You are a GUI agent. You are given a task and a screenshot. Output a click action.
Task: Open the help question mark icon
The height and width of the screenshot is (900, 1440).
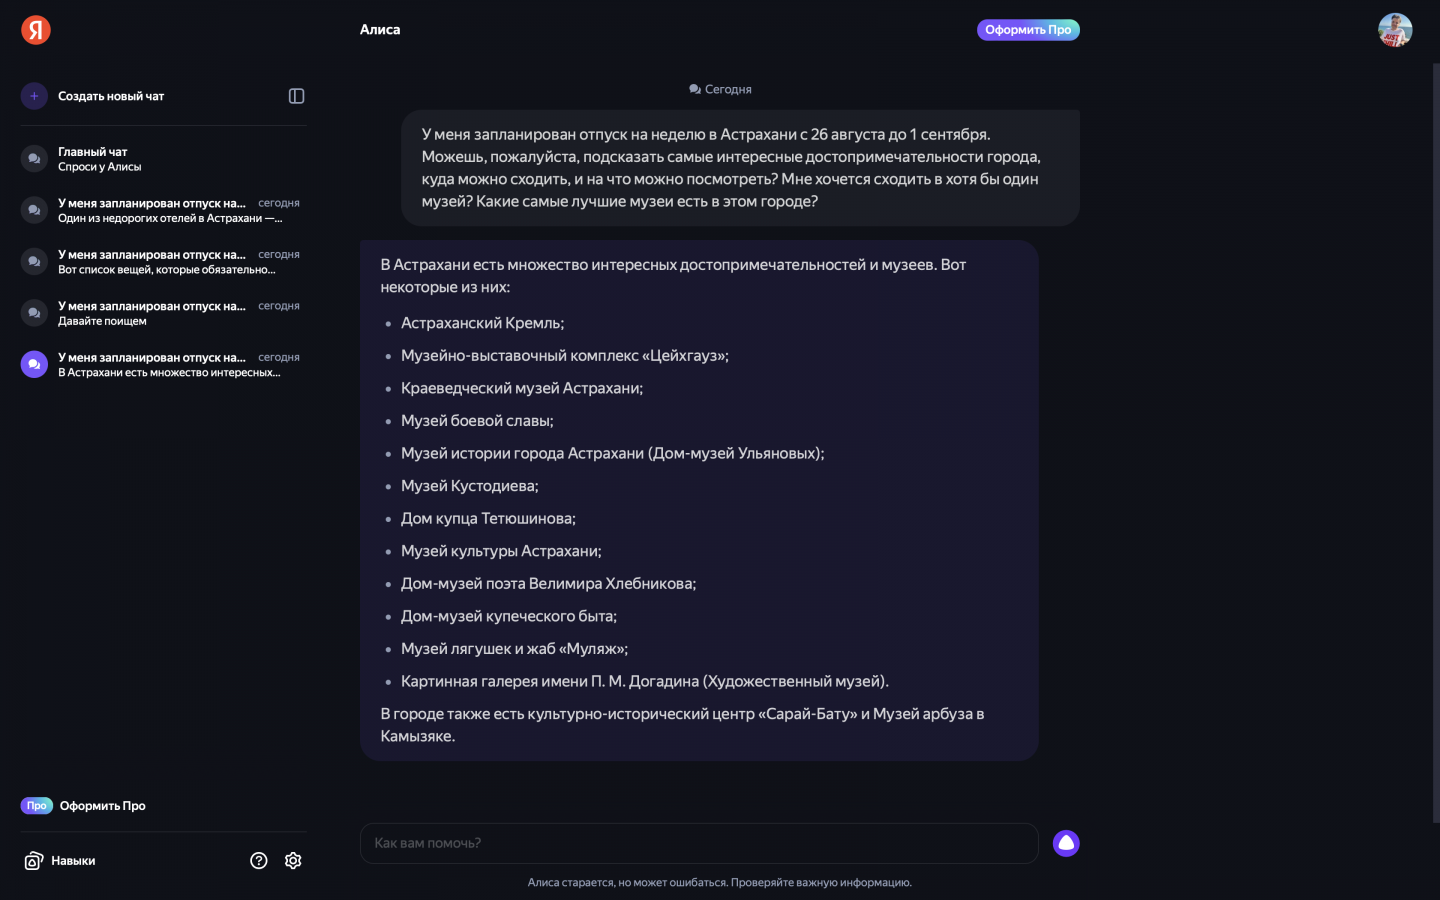259,861
